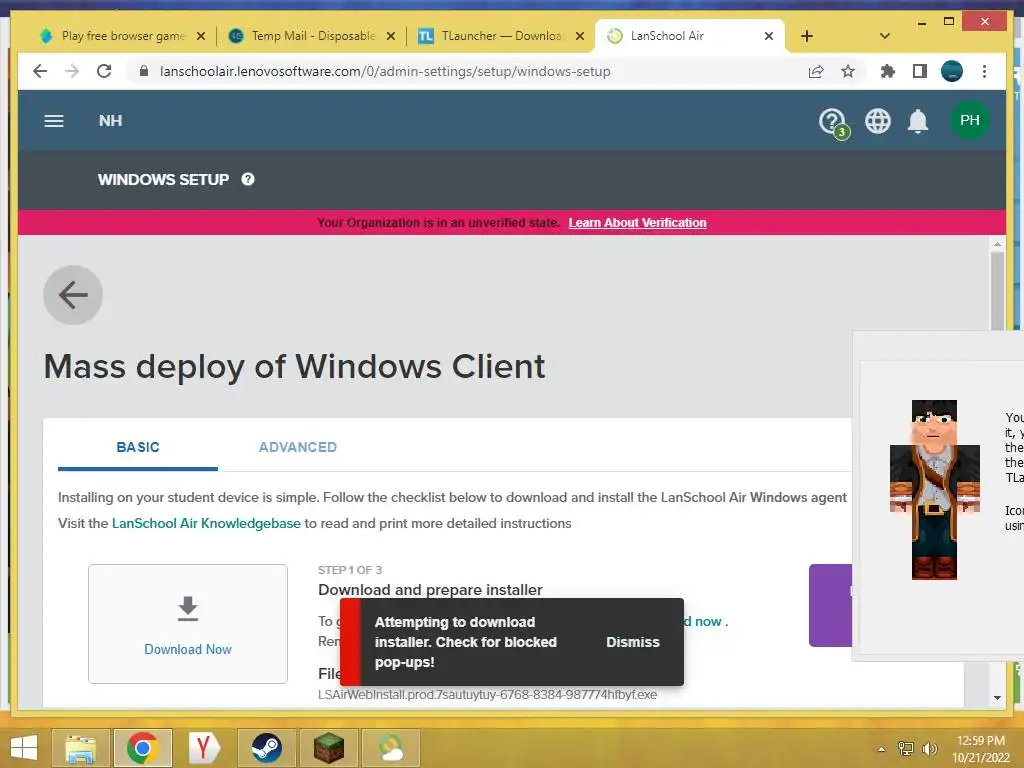The height and width of the screenshot is (768, 1024).
Task: Open the weather app in taskbar
Action: point(391,748)
